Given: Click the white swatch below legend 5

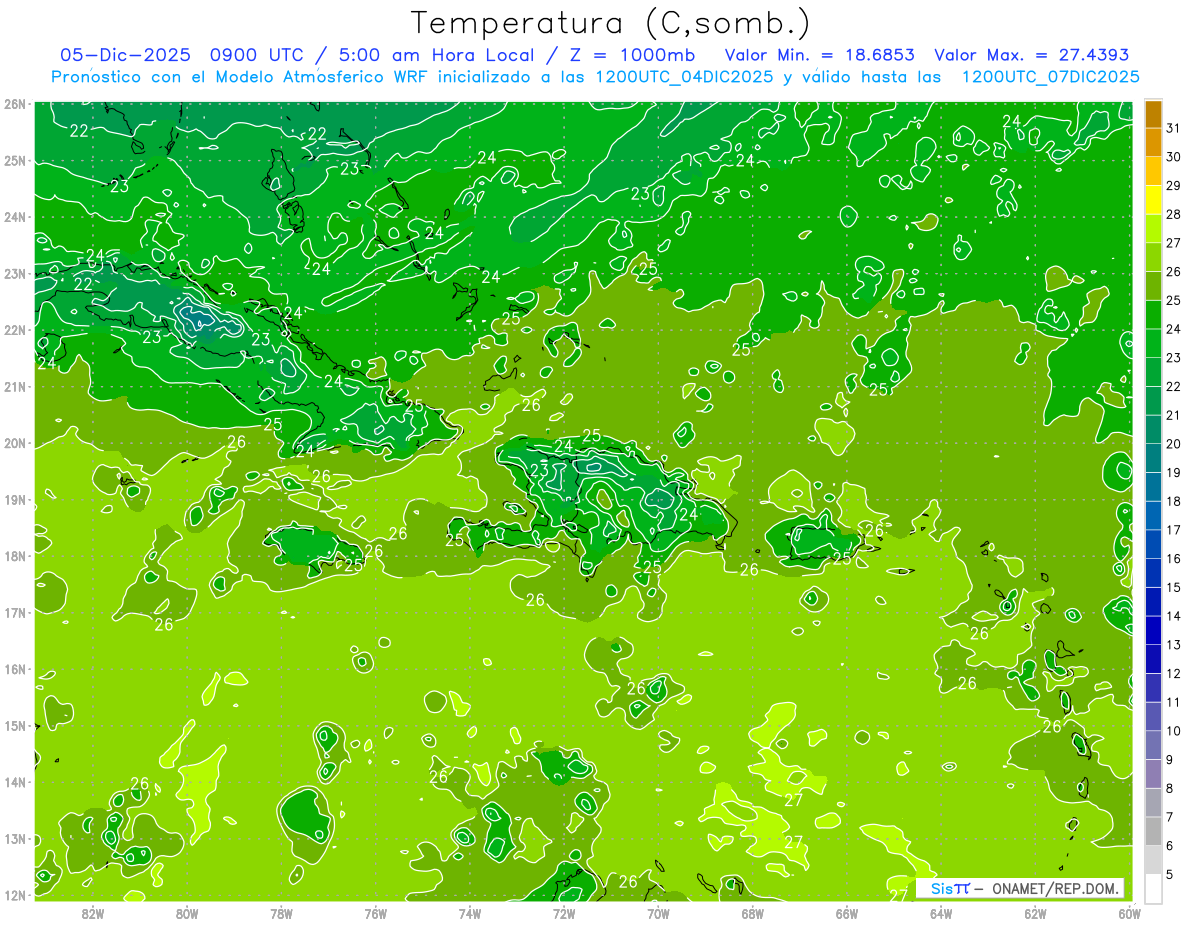Looking at the screenshot, I should tap(1153, 887).
